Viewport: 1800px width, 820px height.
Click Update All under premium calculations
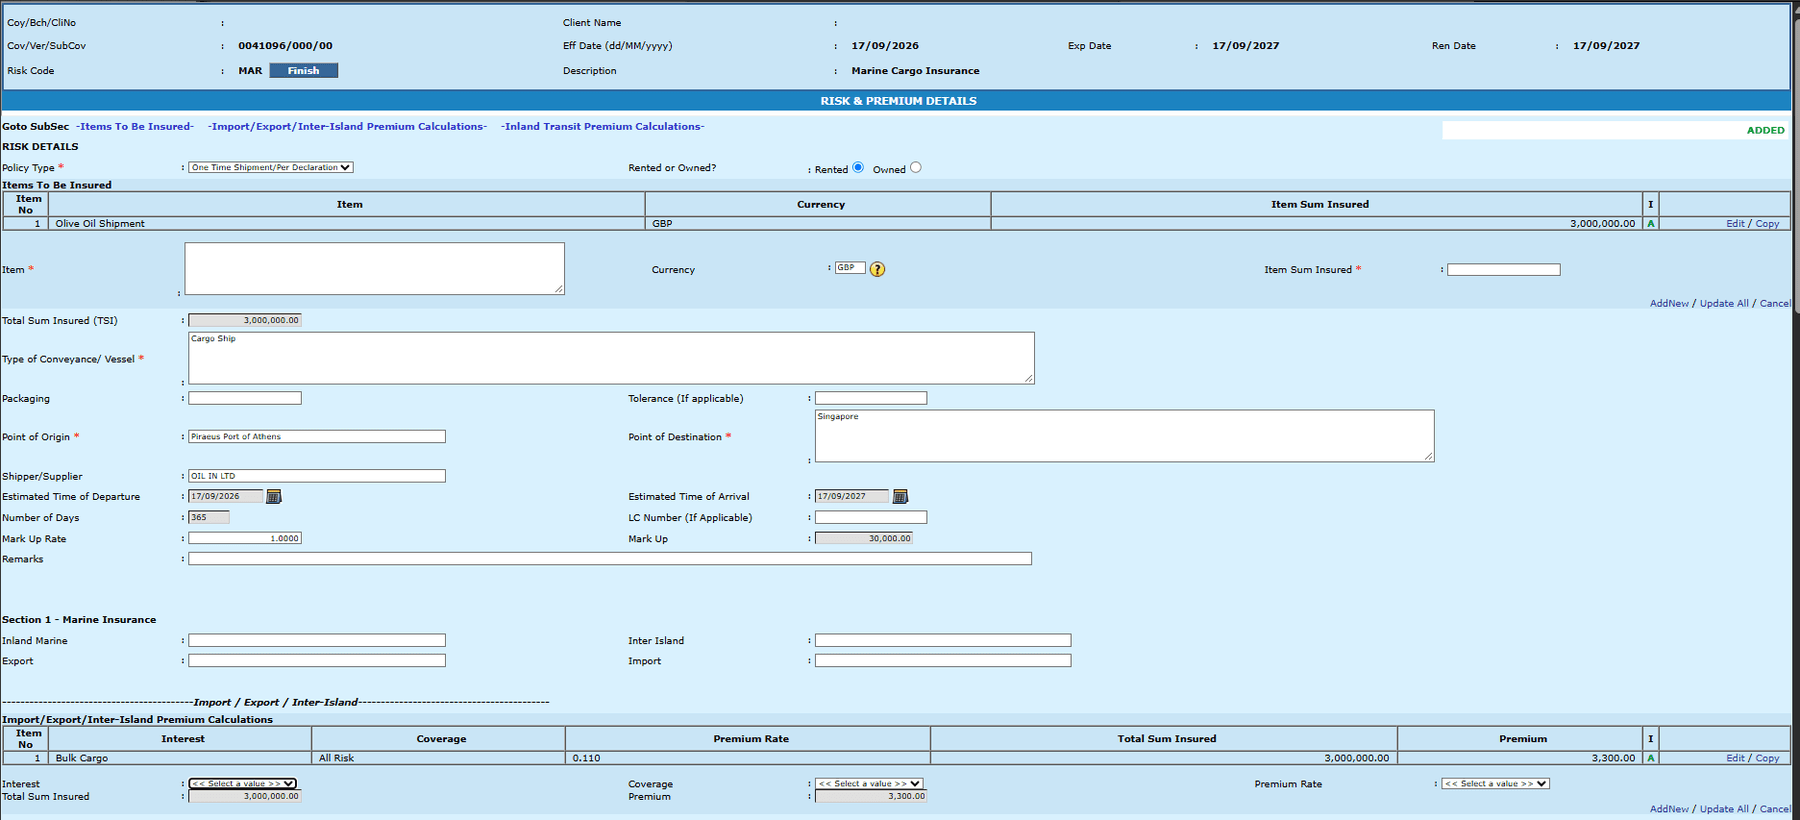coord(1724,809)
